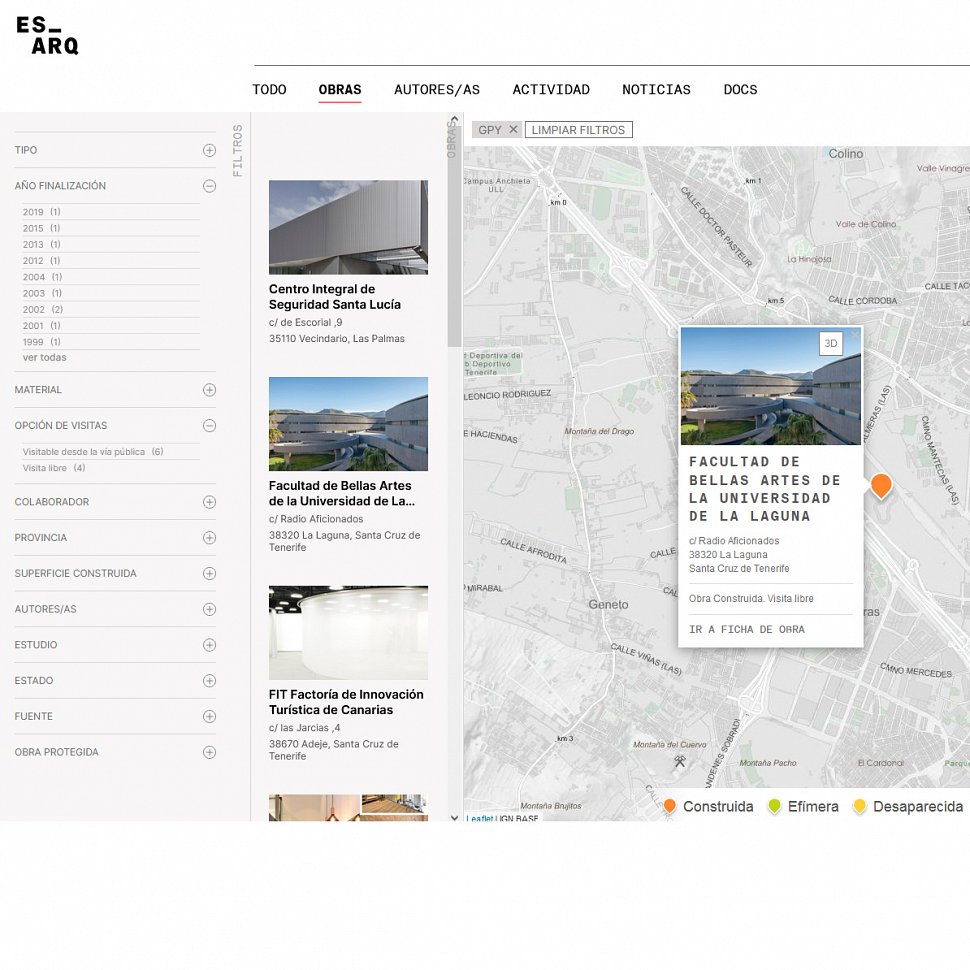Viewport: 970px width, 970px height.
Task: Expand the TIPO filter section
Action: point(209,150)
